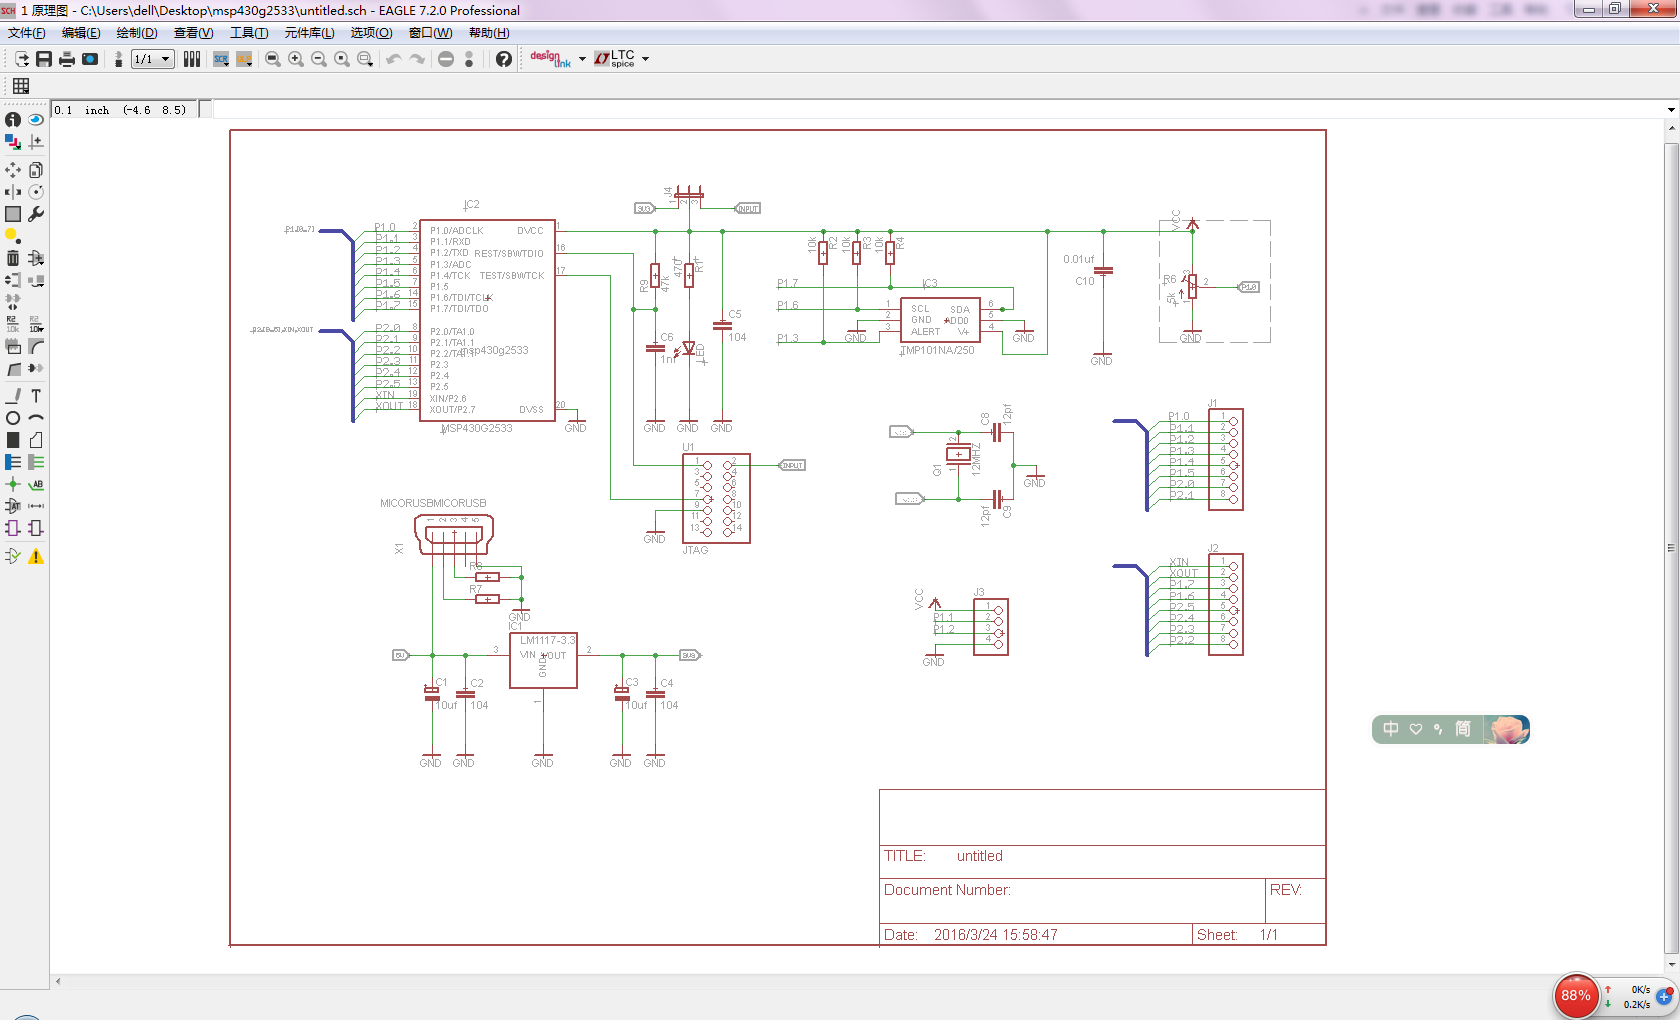Screen dimensions: 1680x1020
Task: Click the Print icon in the toolbar
Action: 67,59
